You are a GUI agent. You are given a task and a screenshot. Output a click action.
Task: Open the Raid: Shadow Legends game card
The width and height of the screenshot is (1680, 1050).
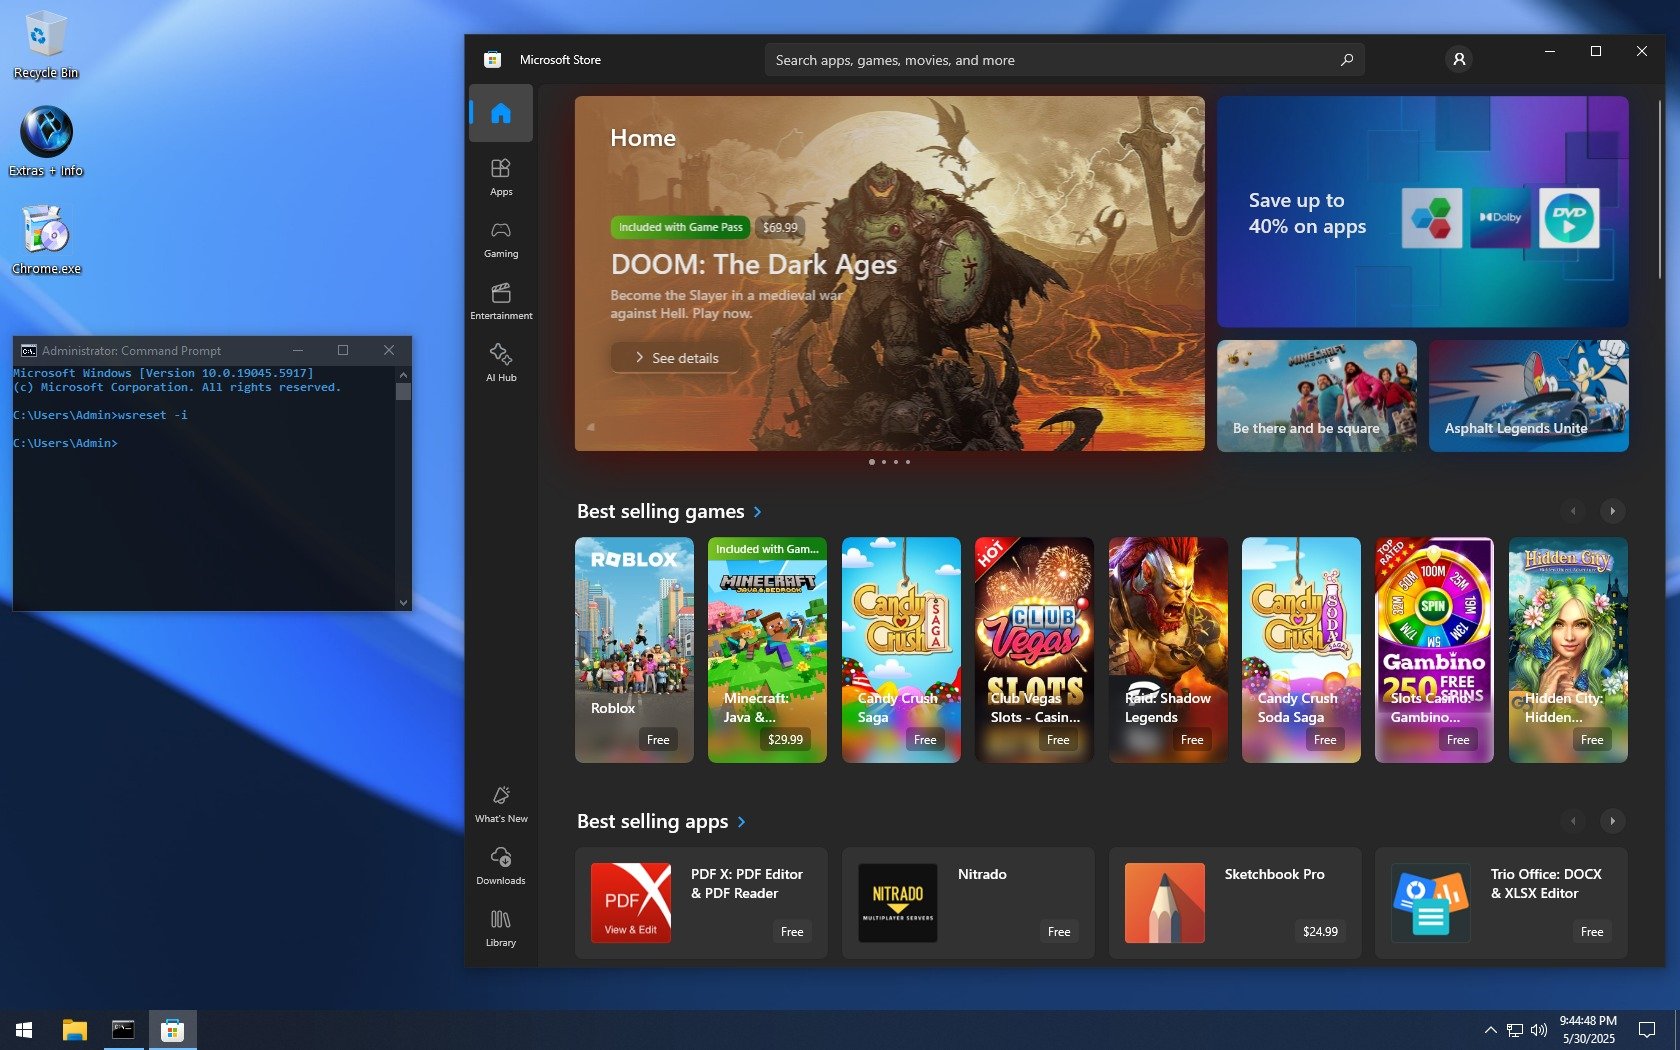pos(1168,650)
